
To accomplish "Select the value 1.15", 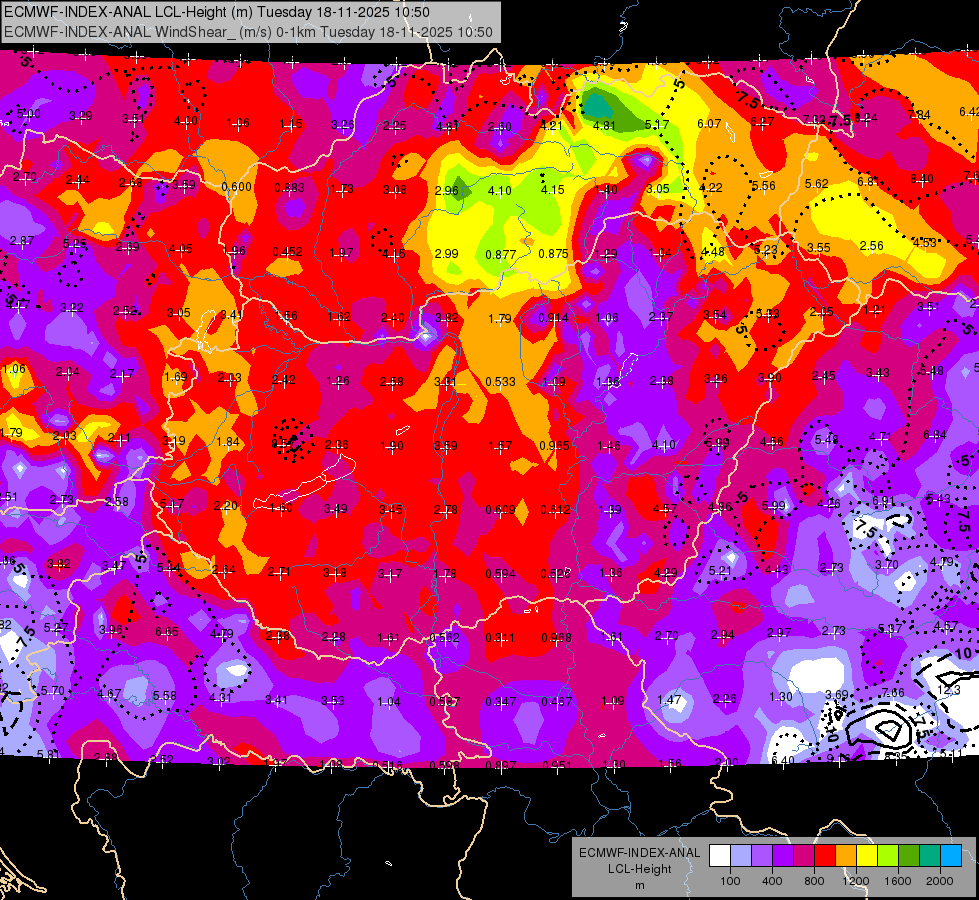I will (291, 124).
